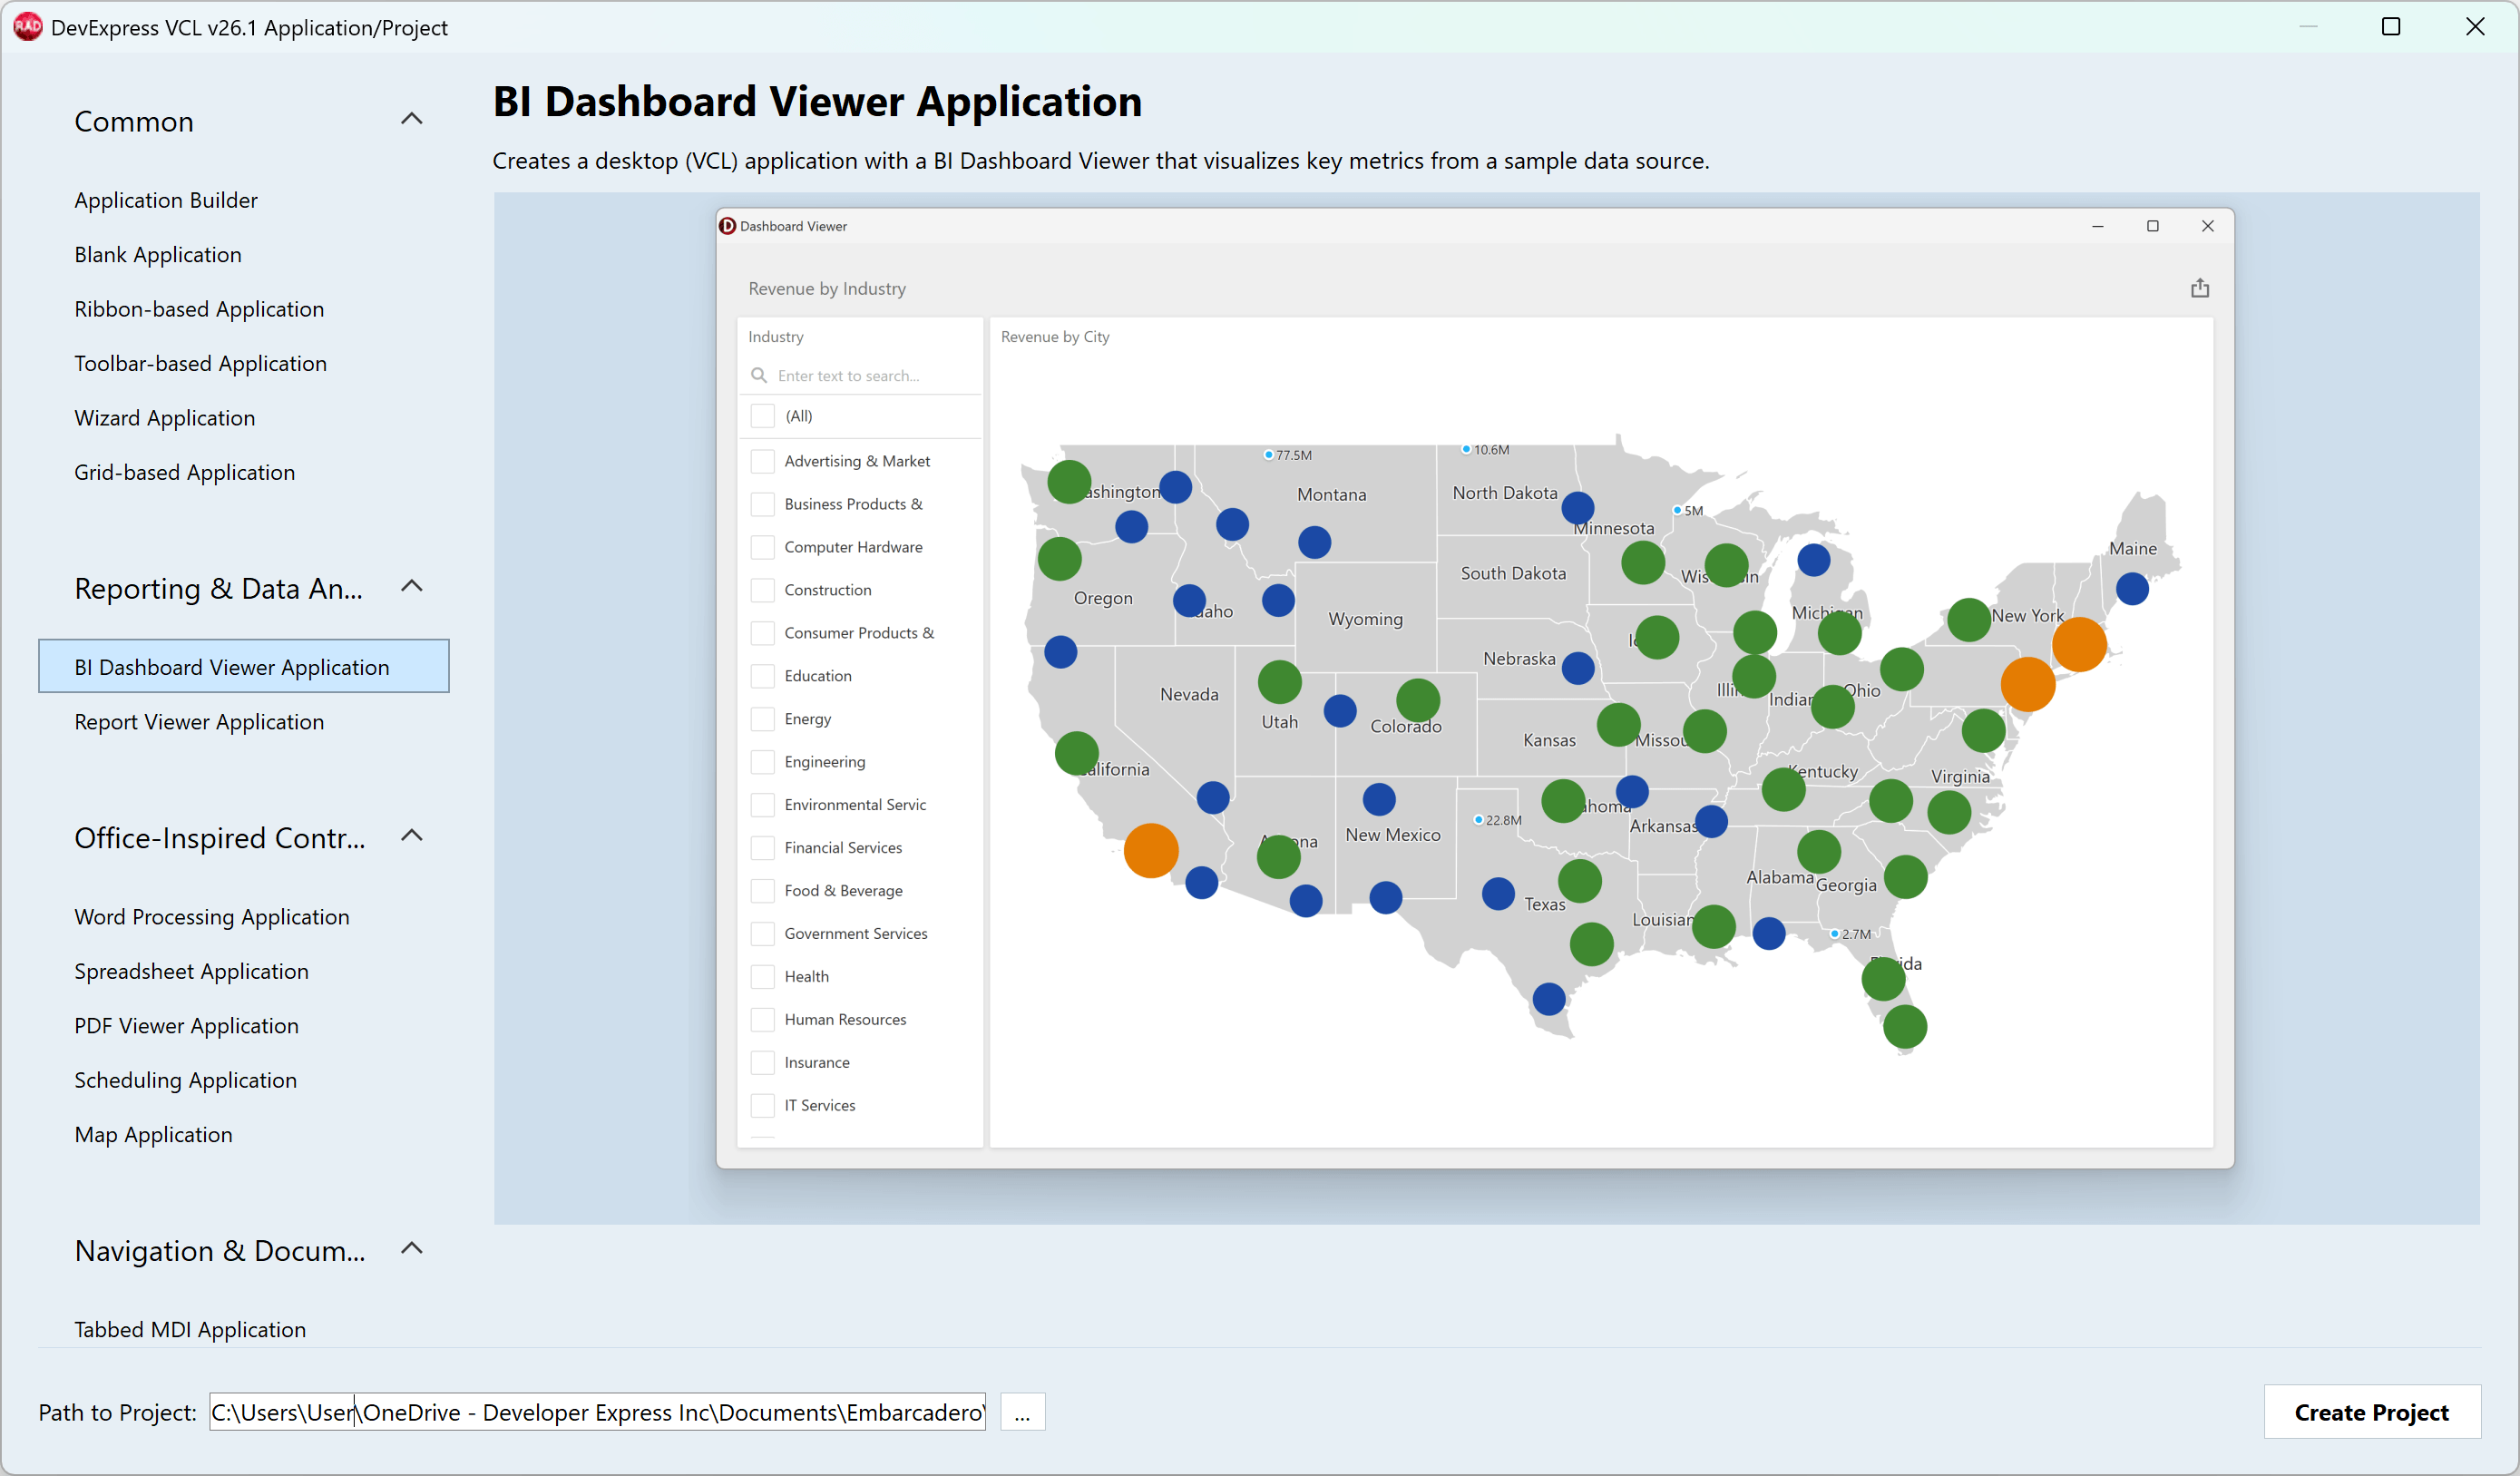2520x1476 pixels.
Task: Maximize the inner Dashboard Viewer window
Action: 2152,226
